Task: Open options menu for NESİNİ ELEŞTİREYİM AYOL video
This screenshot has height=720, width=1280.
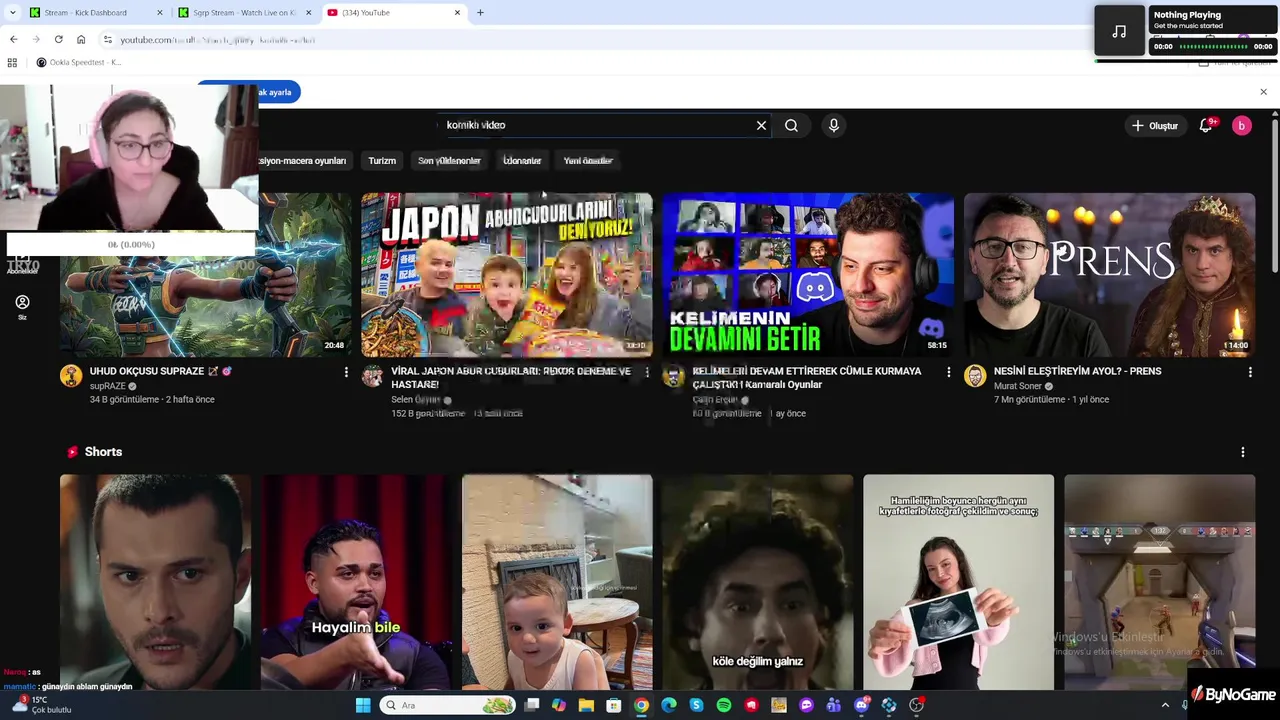Action: [1250, 372]
